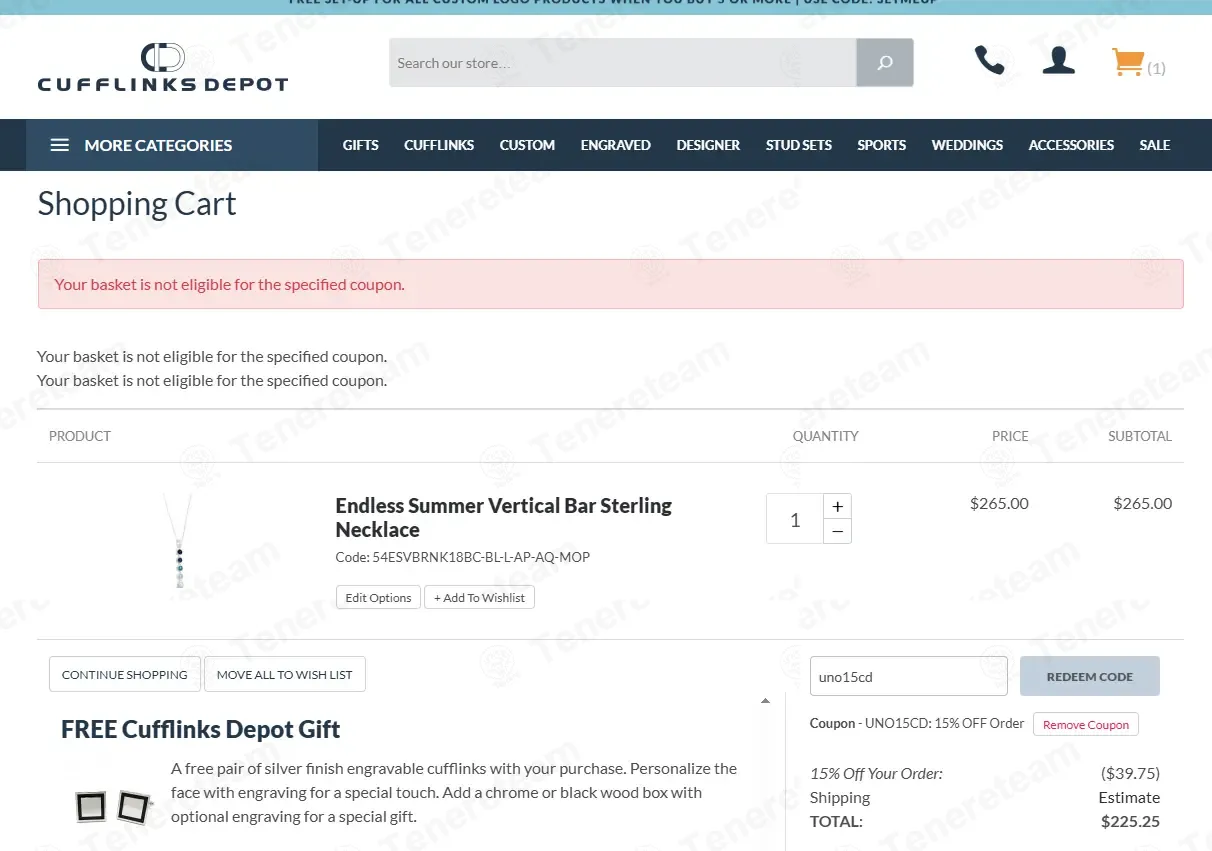Open the Stud Sets menu
The image size is (1212, 851).
[x=799, y=145]
